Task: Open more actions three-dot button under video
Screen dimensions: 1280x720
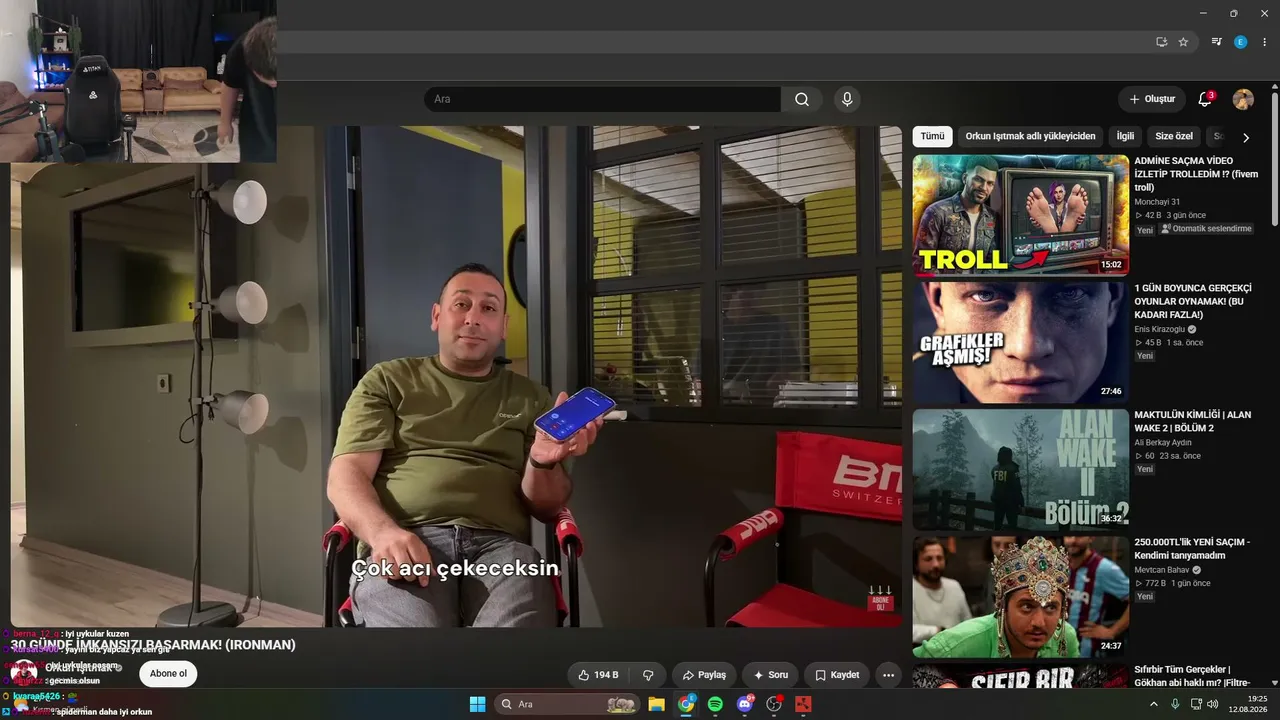Action: 888,675
